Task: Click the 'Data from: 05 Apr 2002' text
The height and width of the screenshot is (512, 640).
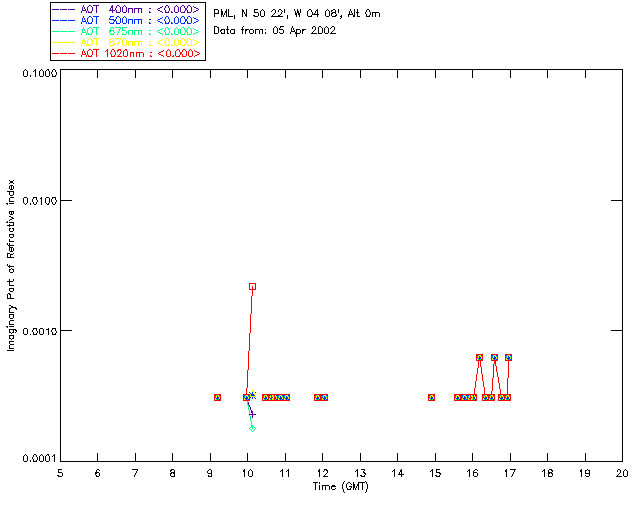Action: [275, 31]
